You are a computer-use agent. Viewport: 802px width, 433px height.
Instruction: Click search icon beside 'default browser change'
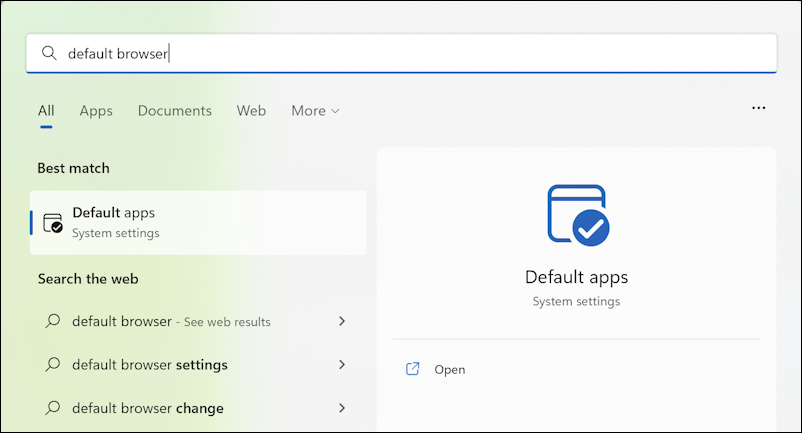coord(53,408)
